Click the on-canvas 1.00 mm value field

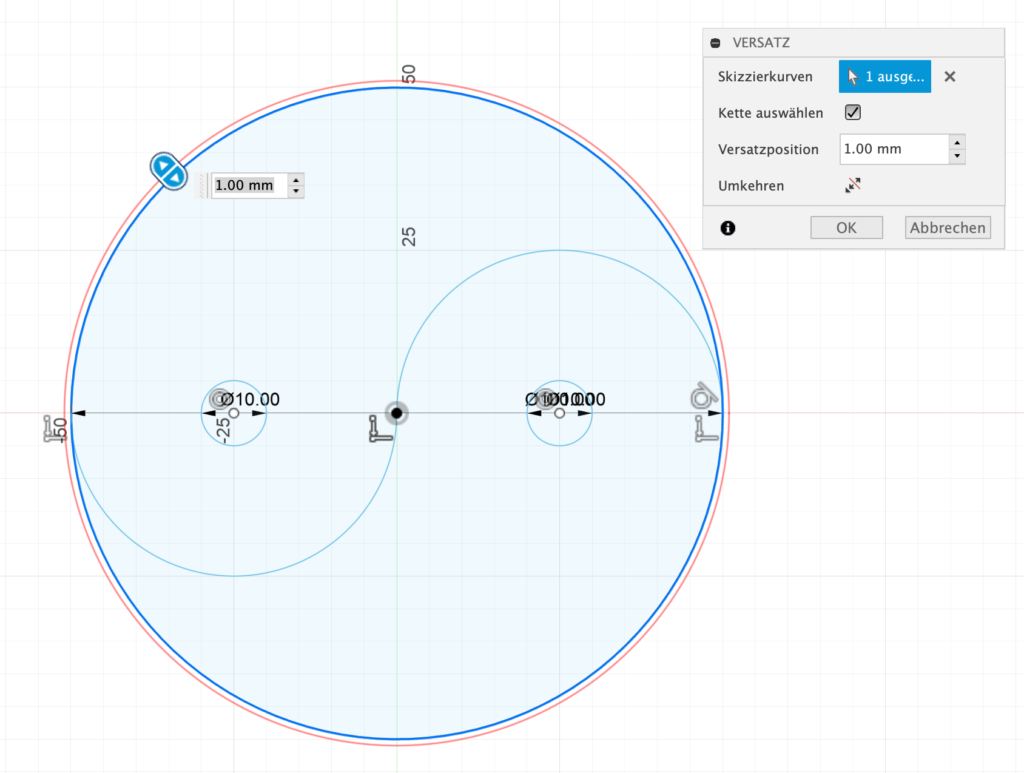point(244,185)
